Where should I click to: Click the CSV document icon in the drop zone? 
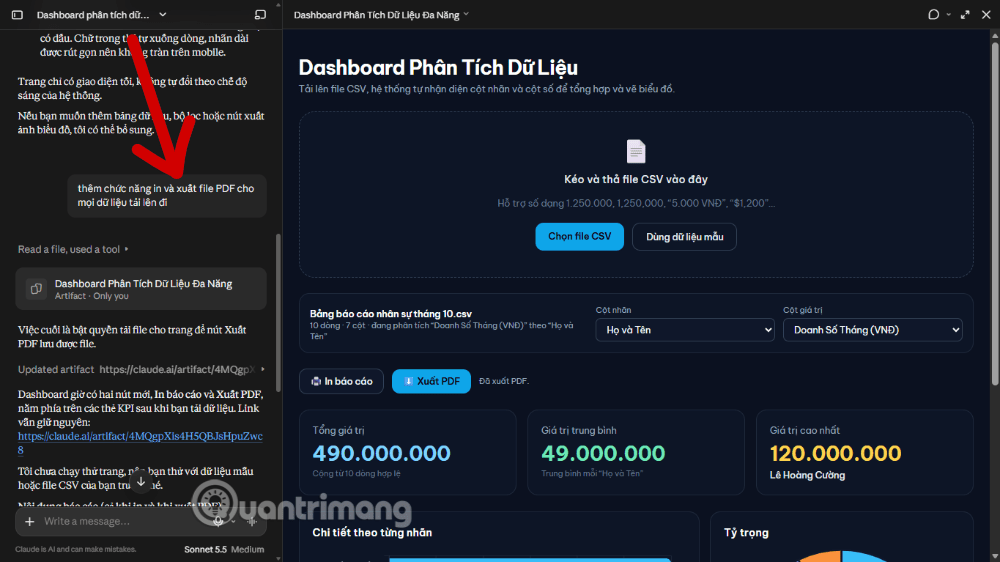(x=636, y=151)
